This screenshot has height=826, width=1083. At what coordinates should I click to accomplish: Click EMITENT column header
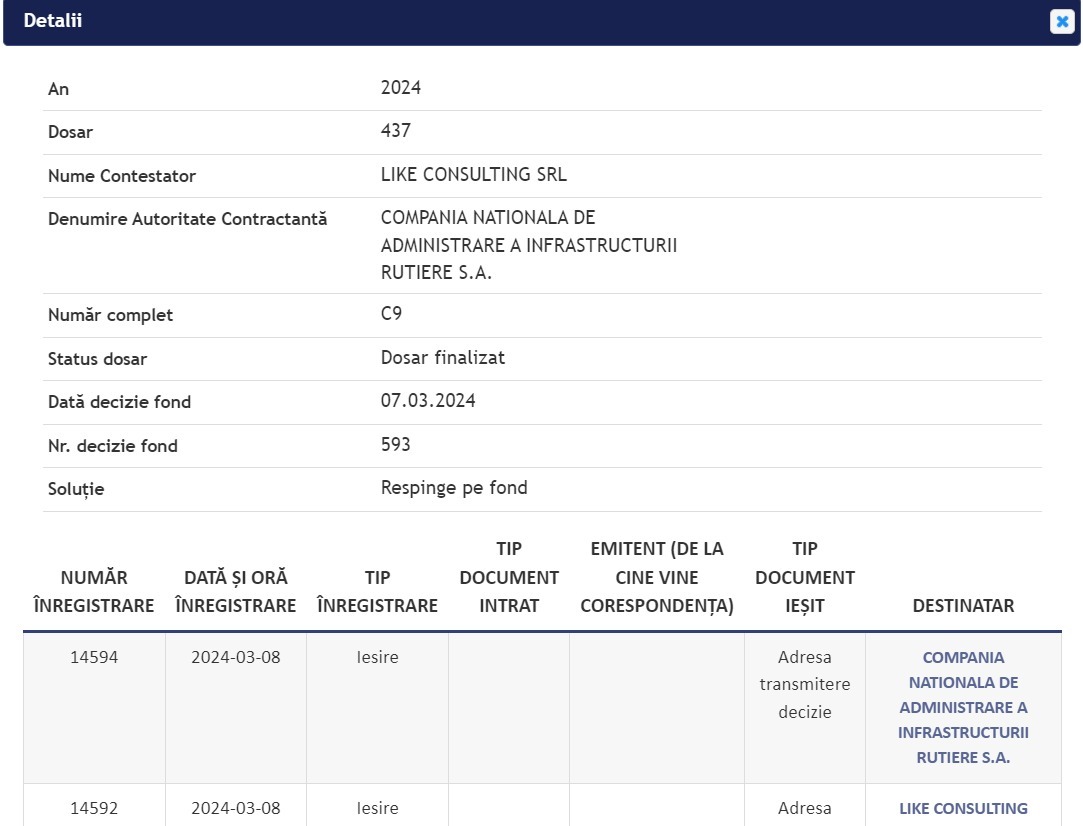[x=657, y=577]
